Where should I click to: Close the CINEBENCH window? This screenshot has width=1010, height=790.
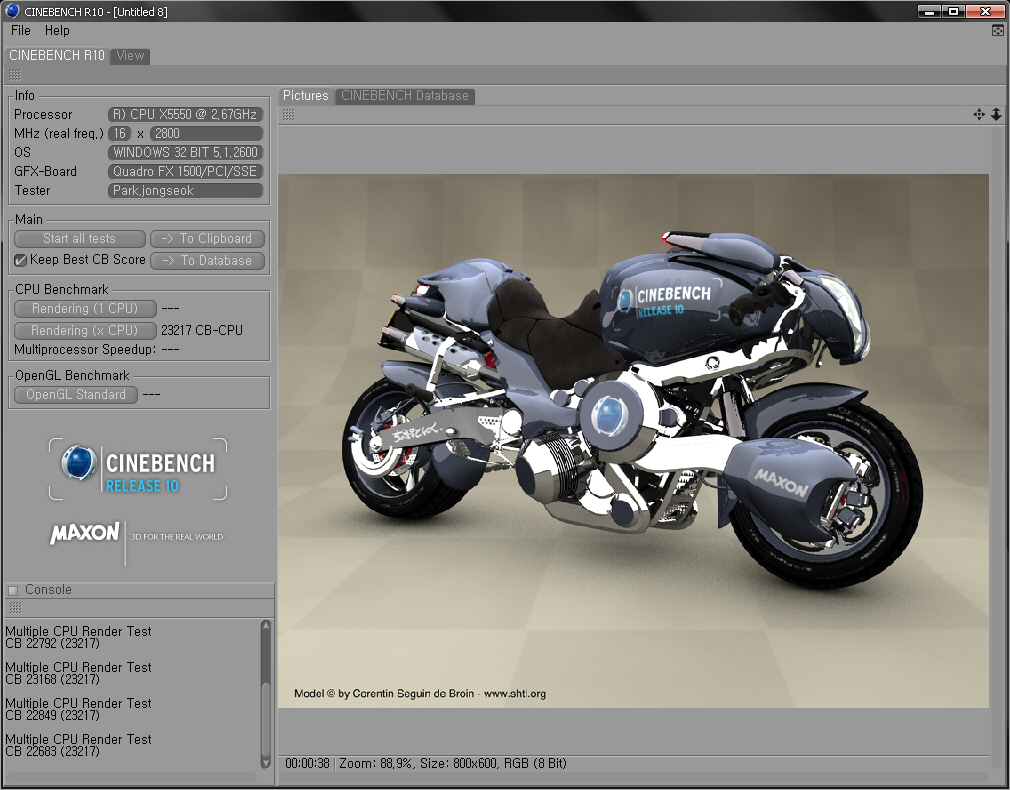[x=986, y=11]
